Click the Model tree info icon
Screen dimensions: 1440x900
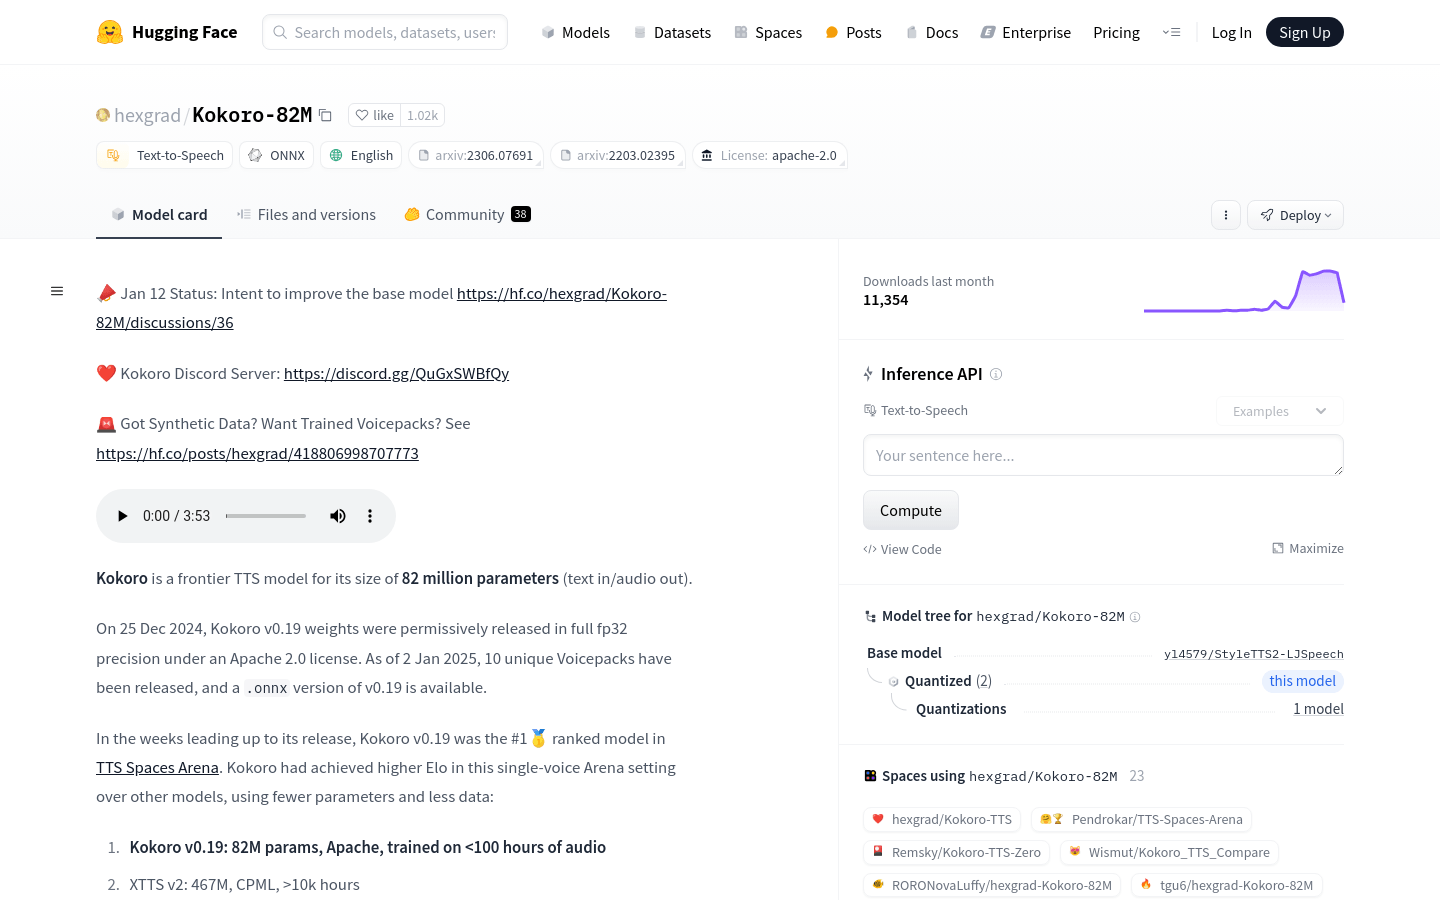1135,617
